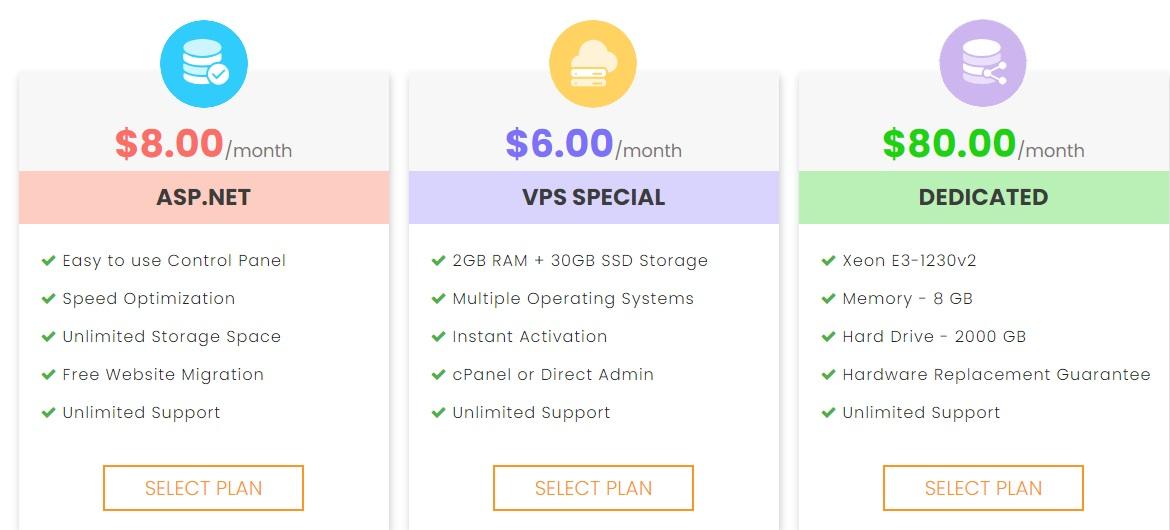Click the $8.00 per month price
Viewport: 1170px width, 530px height.
(x=203, y=145)
